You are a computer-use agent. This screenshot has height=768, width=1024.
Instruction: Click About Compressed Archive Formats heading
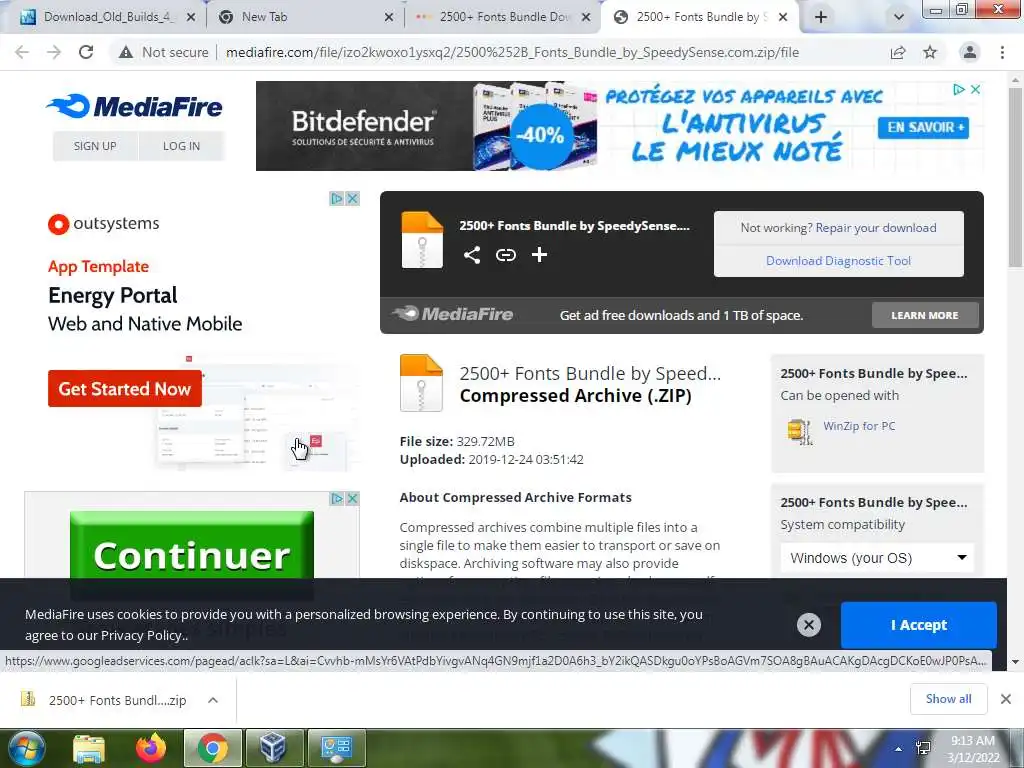[515, 498]
